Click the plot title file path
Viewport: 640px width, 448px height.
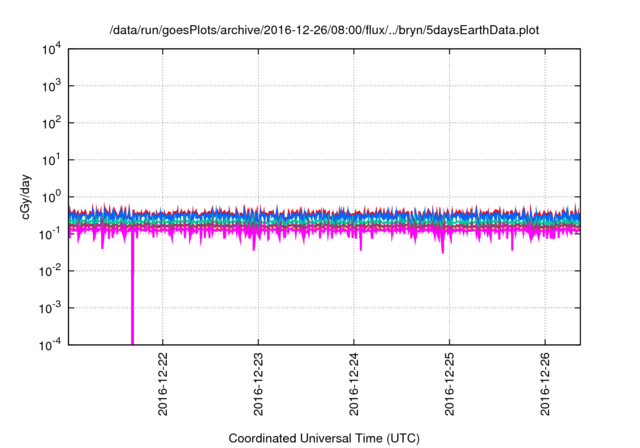click(324, 31)
